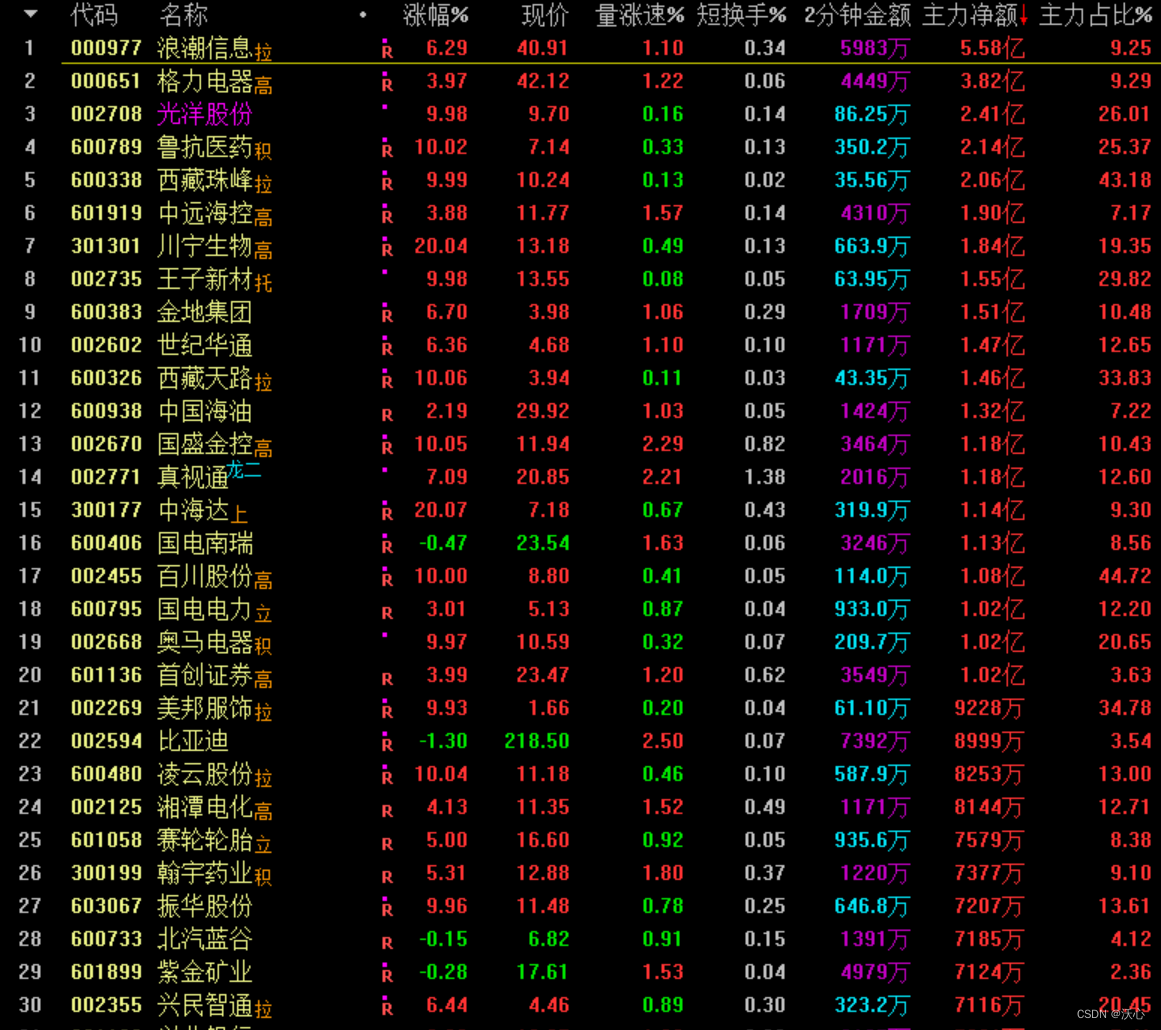
Task: Click the R marker for 格力电器
Action: 387,83
